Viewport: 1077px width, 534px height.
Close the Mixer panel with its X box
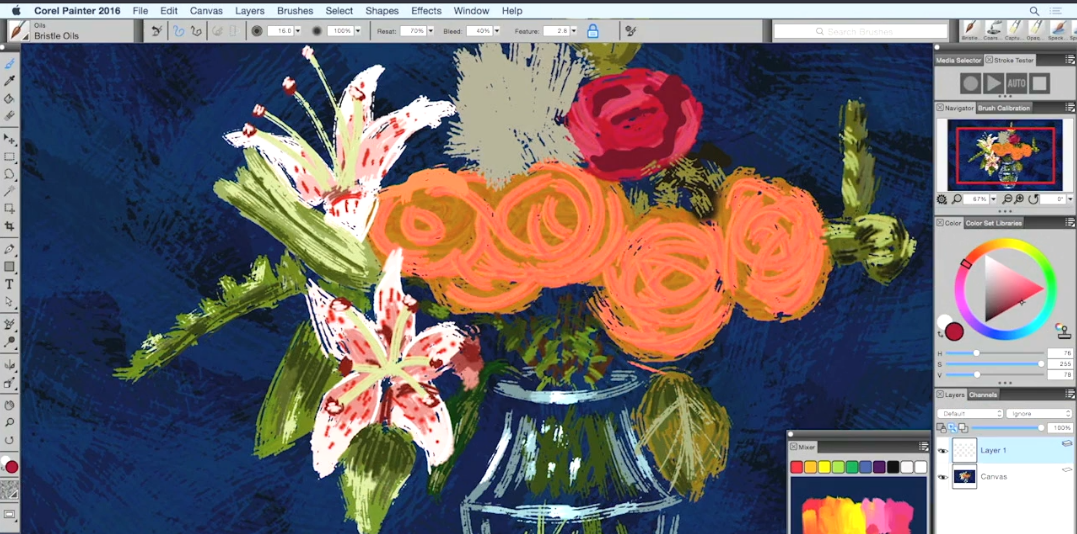(x=794, y=446)
